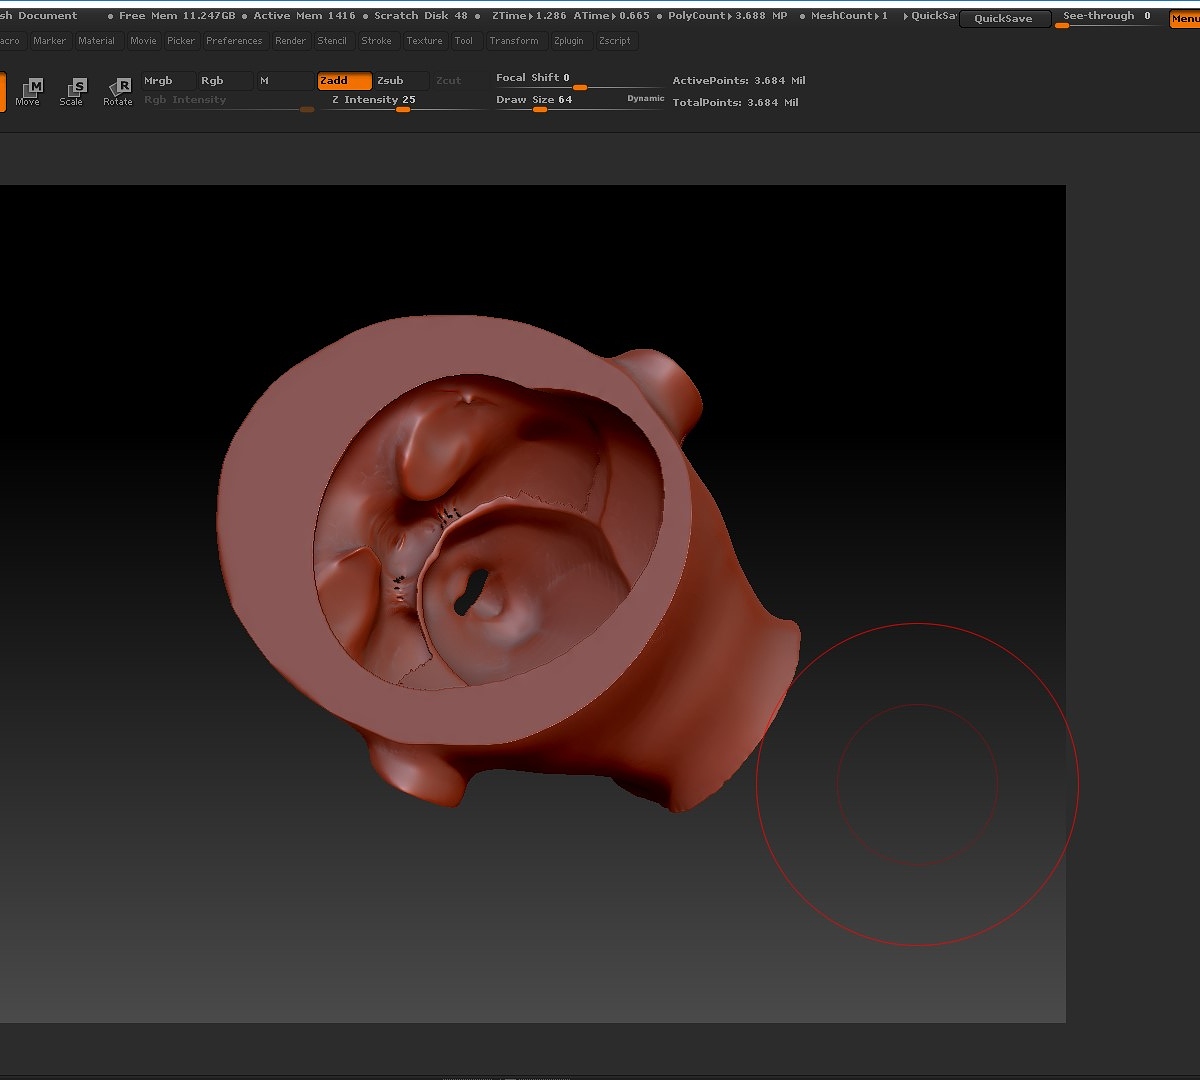Click the ATime 0.665 readout
This screenshot has height=1080, width=1200.
coord(611,16)
